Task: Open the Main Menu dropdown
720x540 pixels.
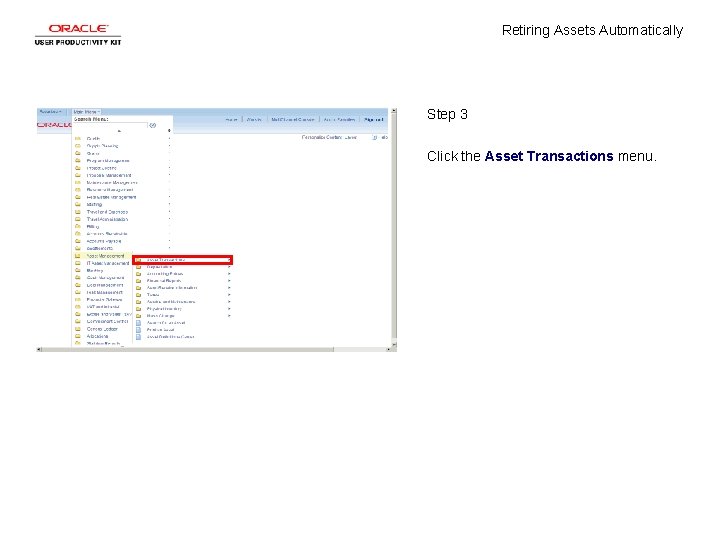Action: click(86, 112)
